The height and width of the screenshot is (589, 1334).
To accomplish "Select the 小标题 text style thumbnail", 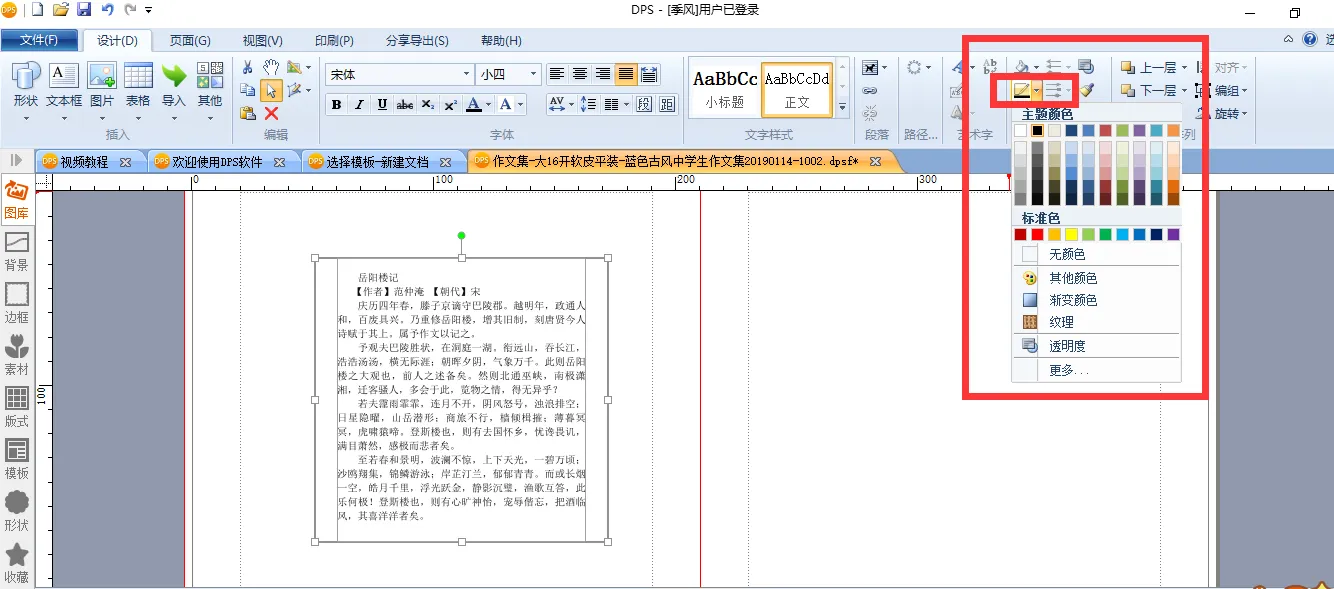I will click(725, 87).
